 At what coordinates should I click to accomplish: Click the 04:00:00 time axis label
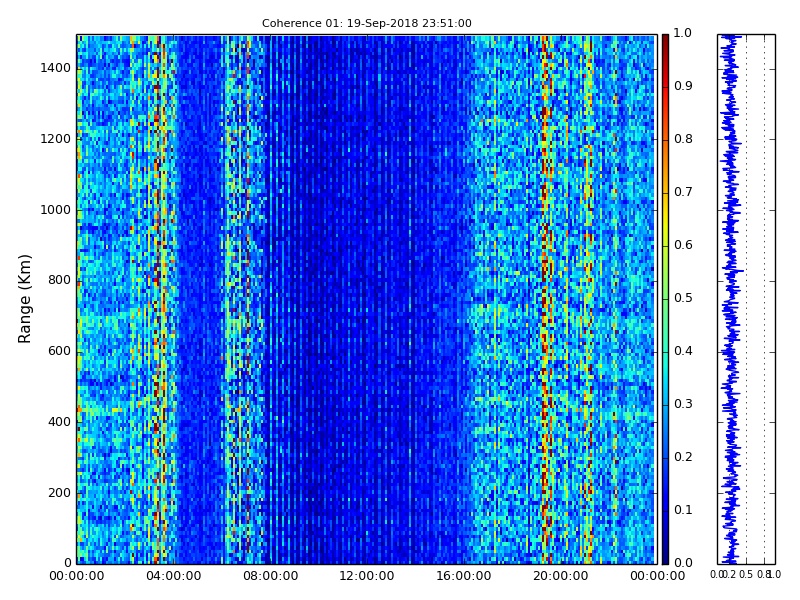pyautogui.click(x=173, y=576)
